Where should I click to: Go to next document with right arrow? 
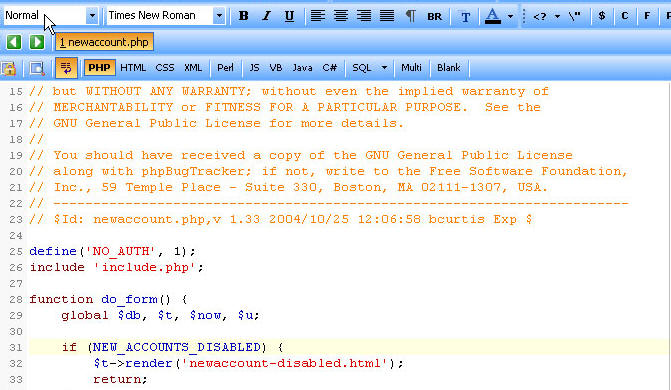(37, 42)
